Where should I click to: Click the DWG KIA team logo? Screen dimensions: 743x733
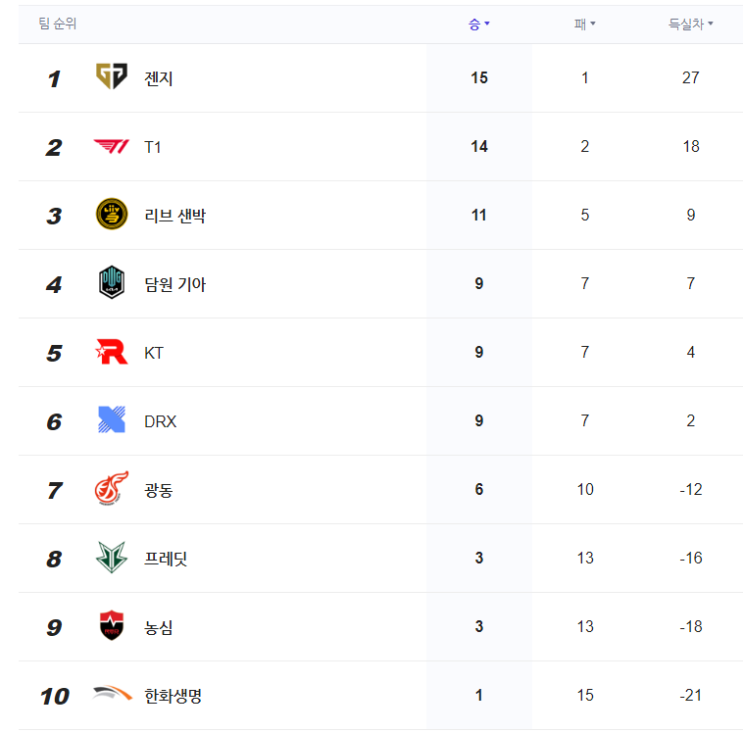[111, 284]
